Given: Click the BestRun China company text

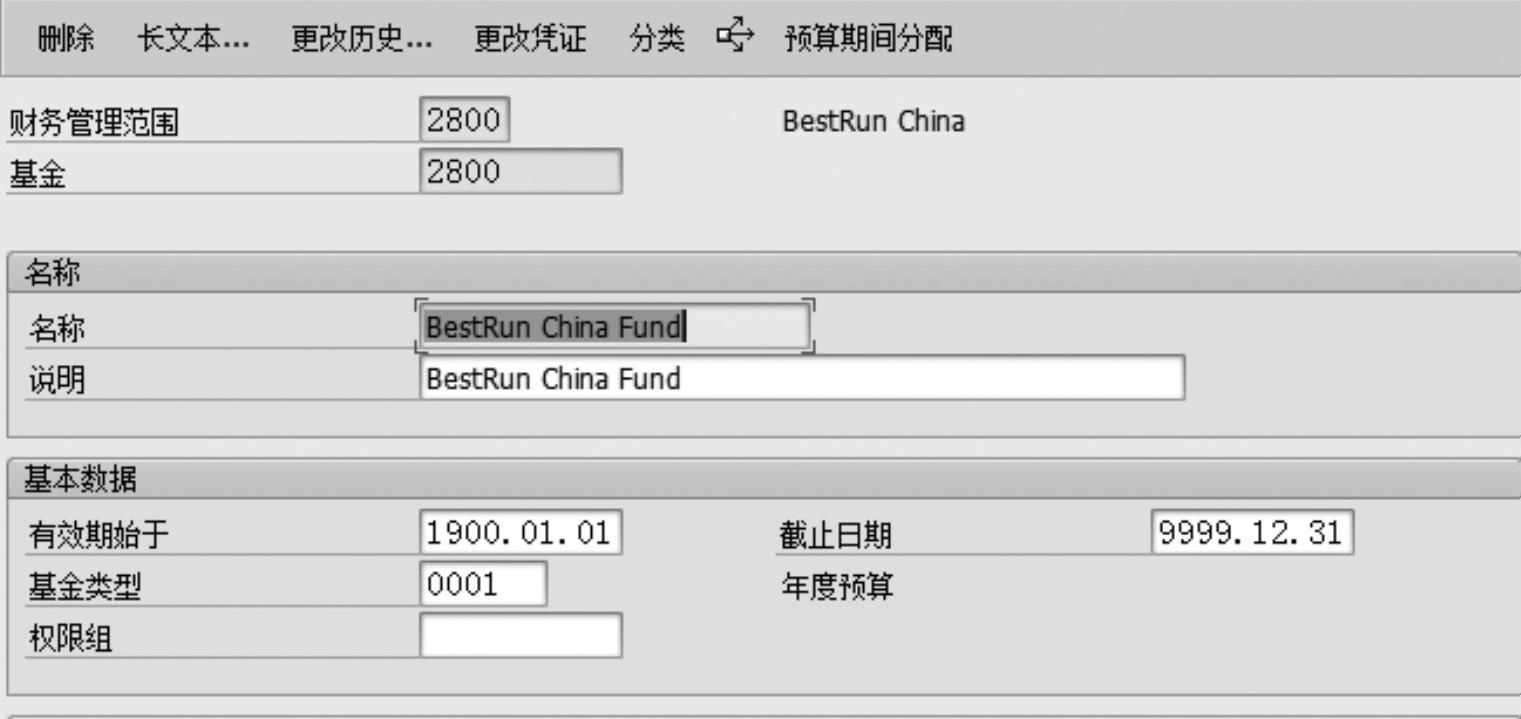Looking at the screenshot, I should (x=873, y=122).
